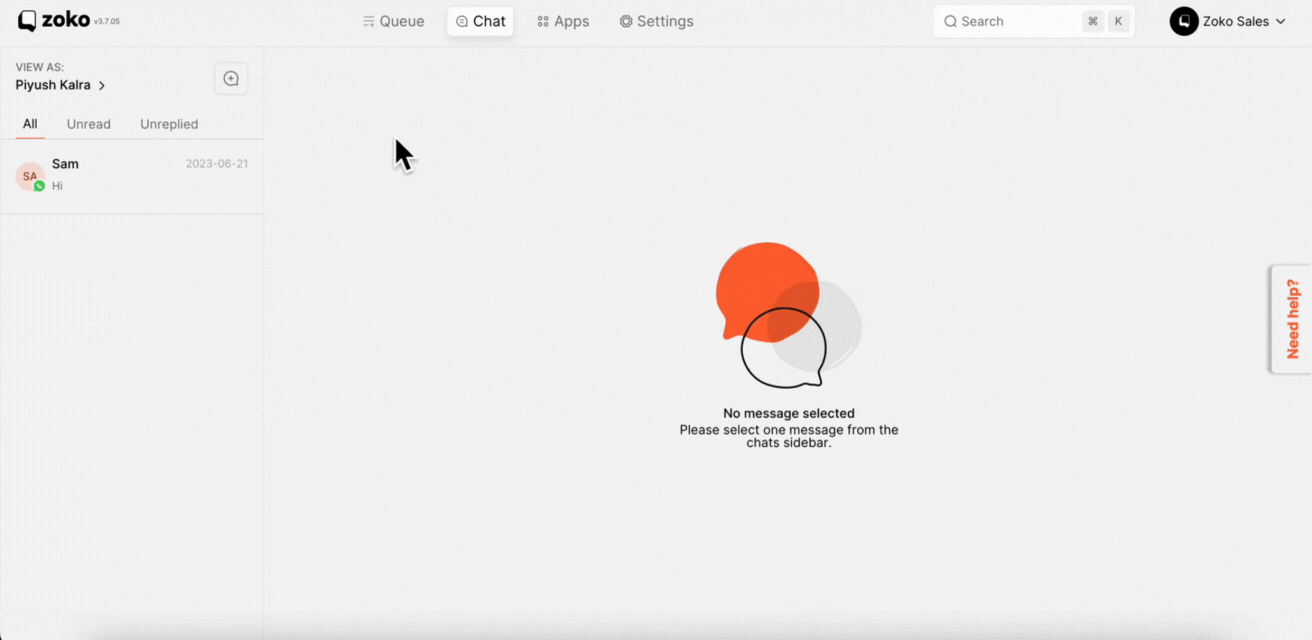Click the Settings gear icon
This screenshot has width=1312, height=640.
[626, 21]
